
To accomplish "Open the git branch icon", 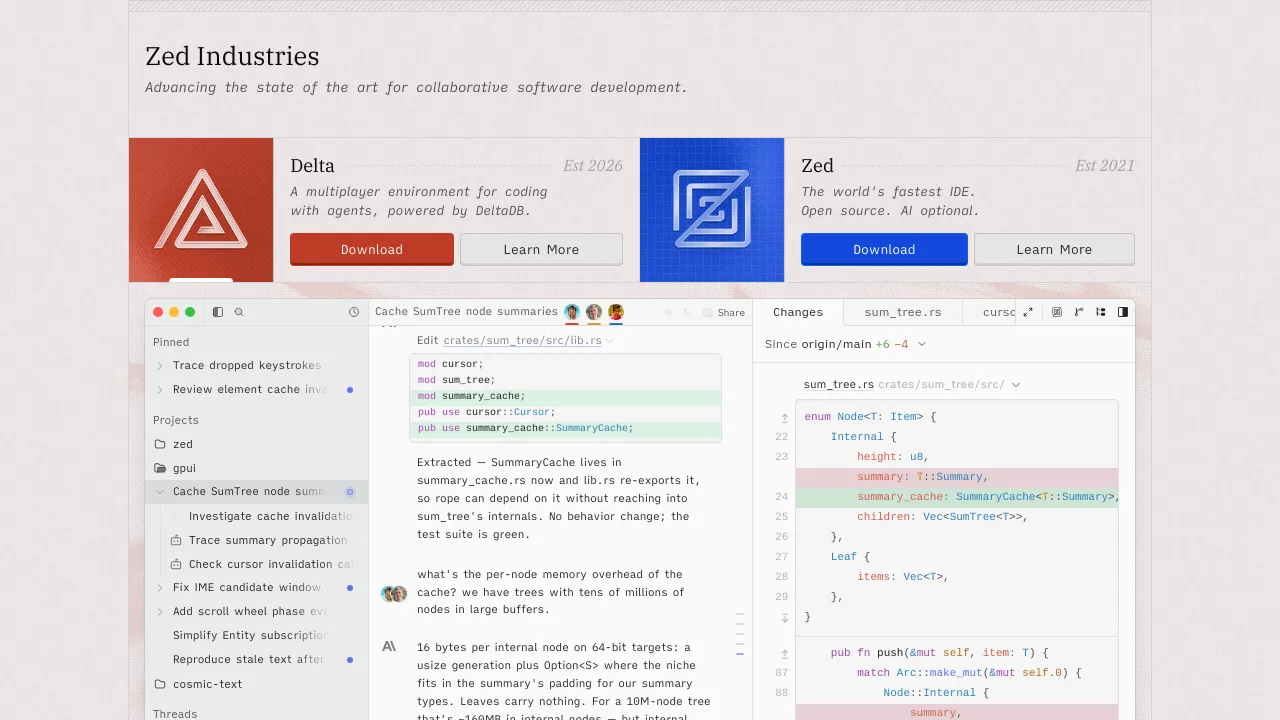I will (1079, 312).
